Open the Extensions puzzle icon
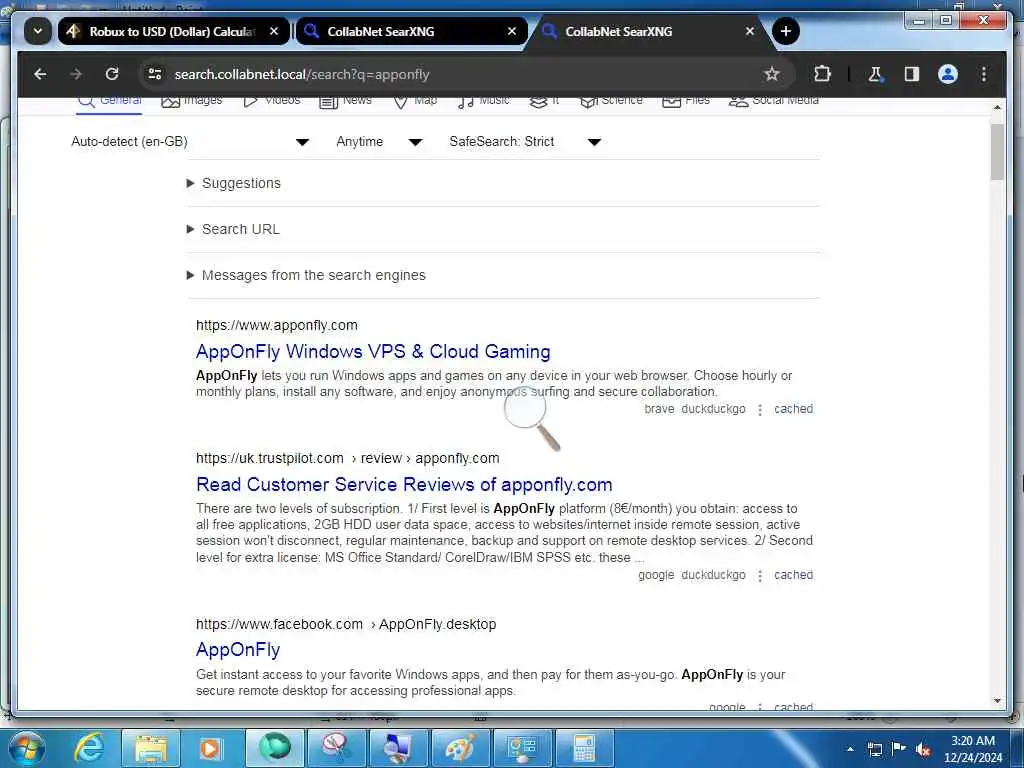1024x768 pixels. coord(822,74)
